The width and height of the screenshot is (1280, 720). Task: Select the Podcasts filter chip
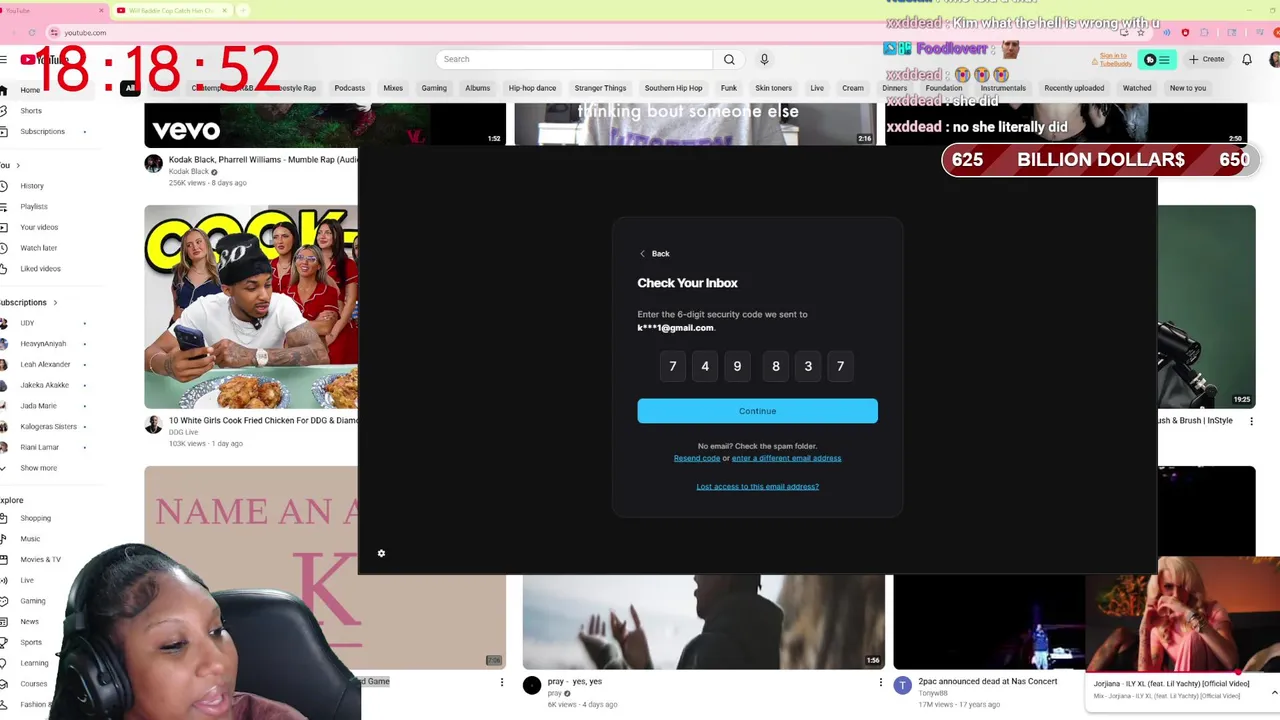pos(350,88)
